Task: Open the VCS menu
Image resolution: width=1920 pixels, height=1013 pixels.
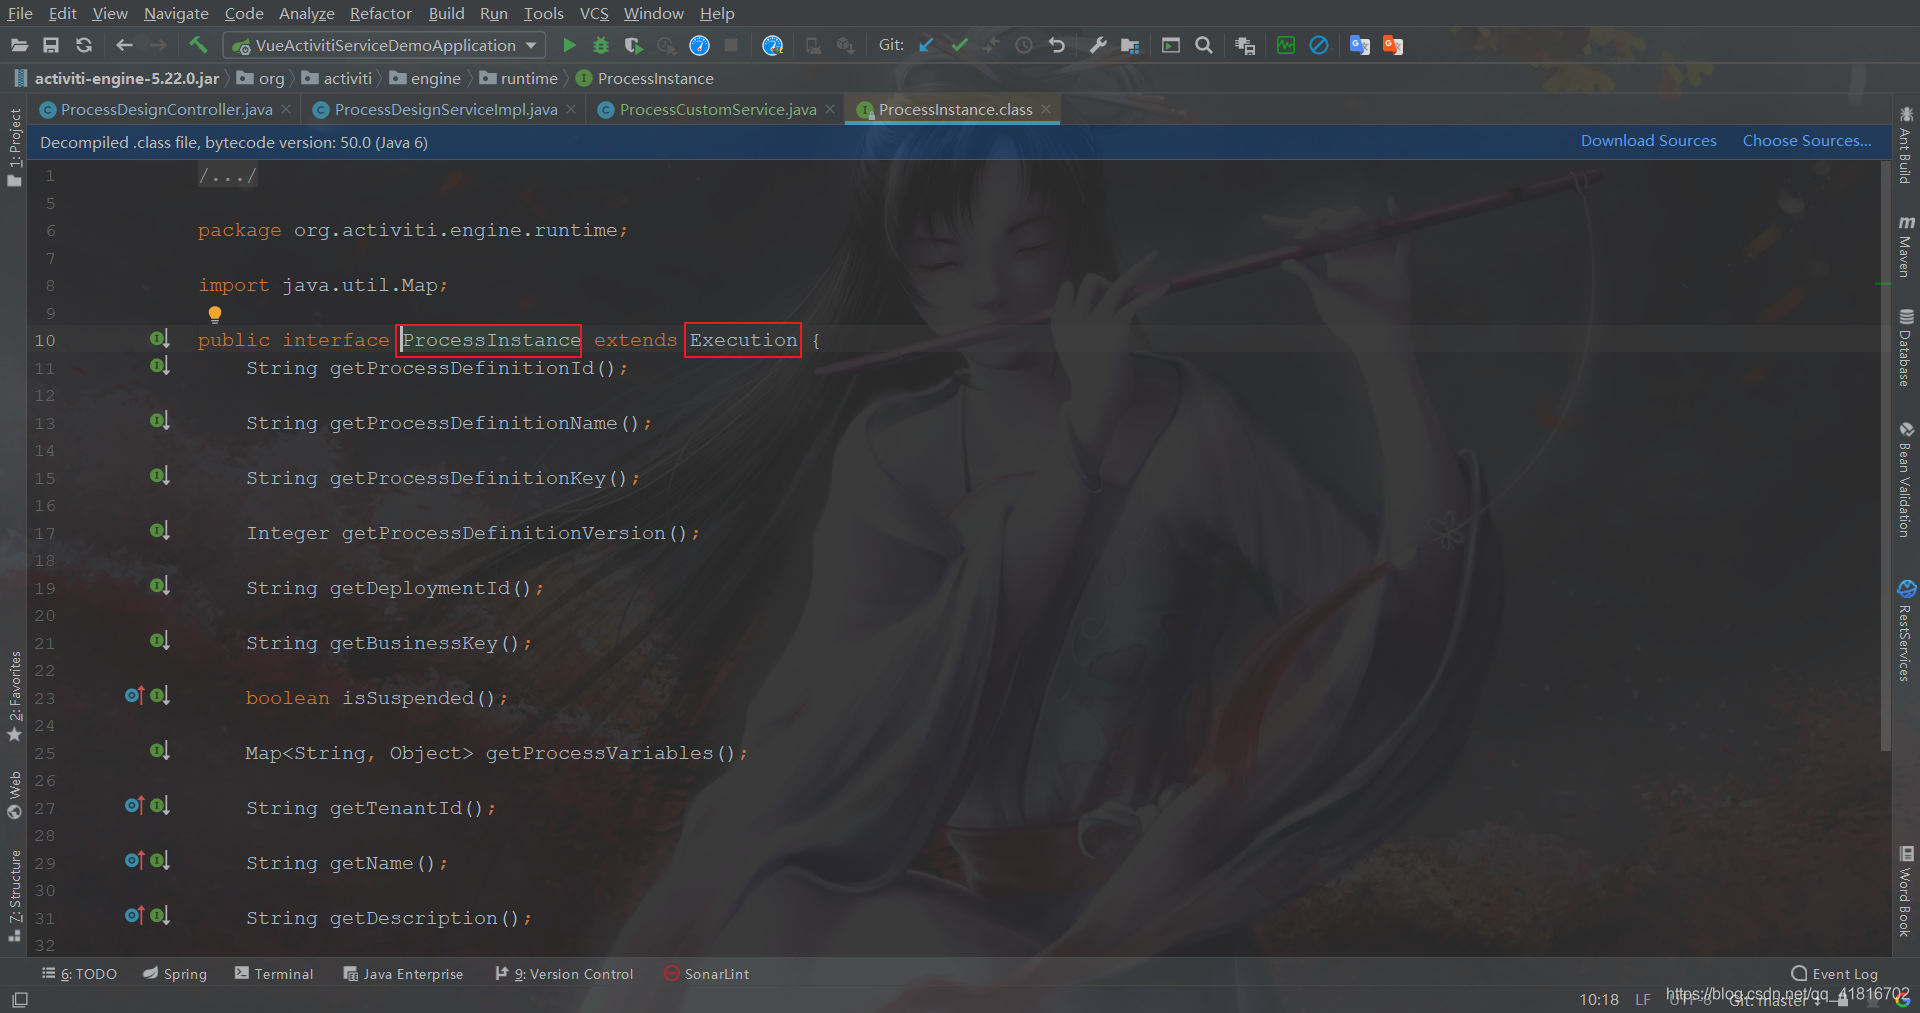Action: tap(594, 13)
